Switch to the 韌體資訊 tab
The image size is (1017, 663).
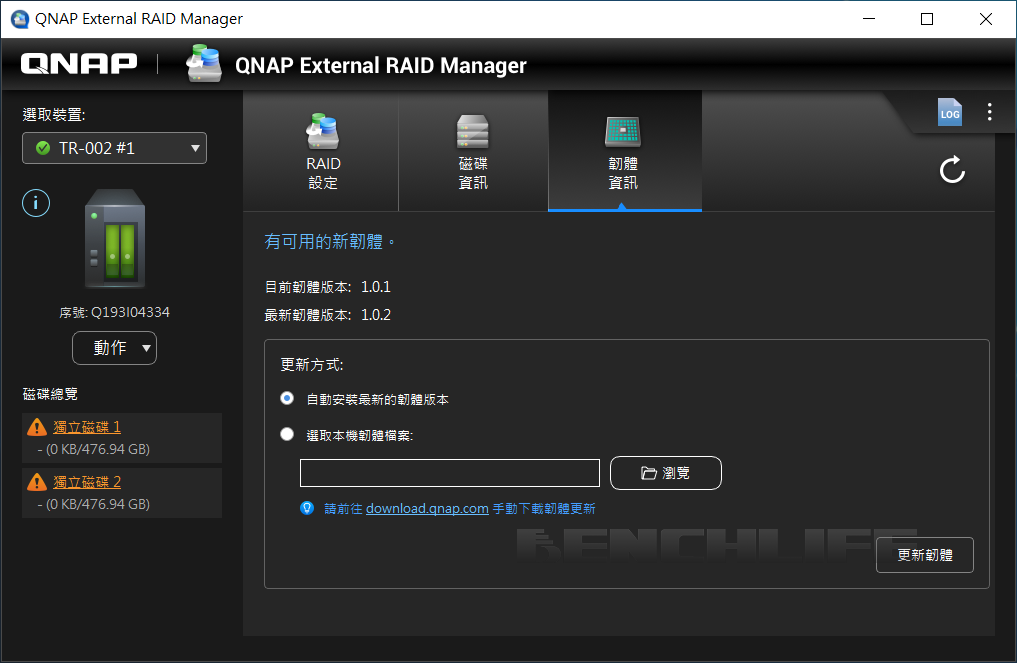tap(625, 151)
